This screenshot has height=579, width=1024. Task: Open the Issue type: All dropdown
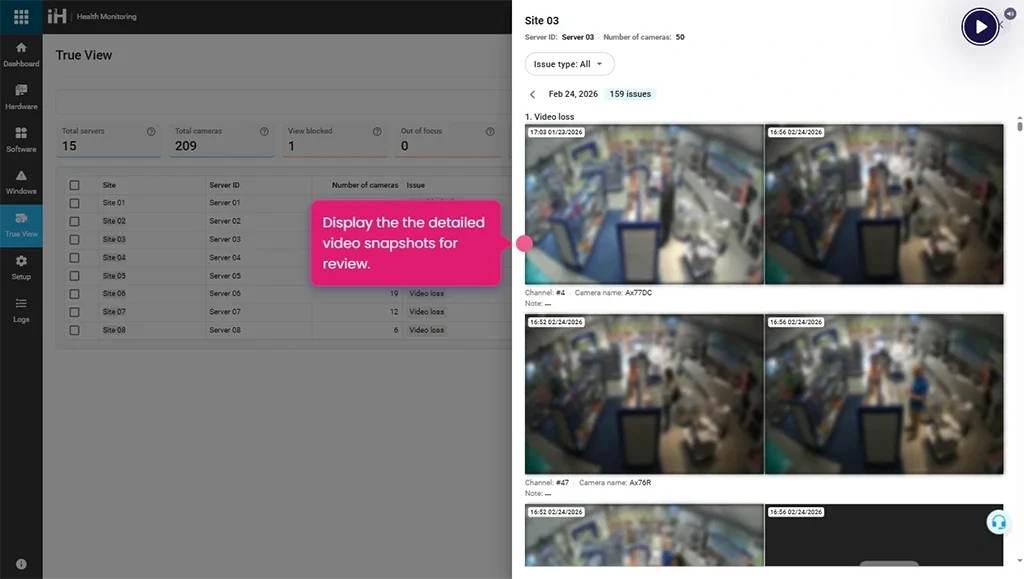tap(569, 64)
